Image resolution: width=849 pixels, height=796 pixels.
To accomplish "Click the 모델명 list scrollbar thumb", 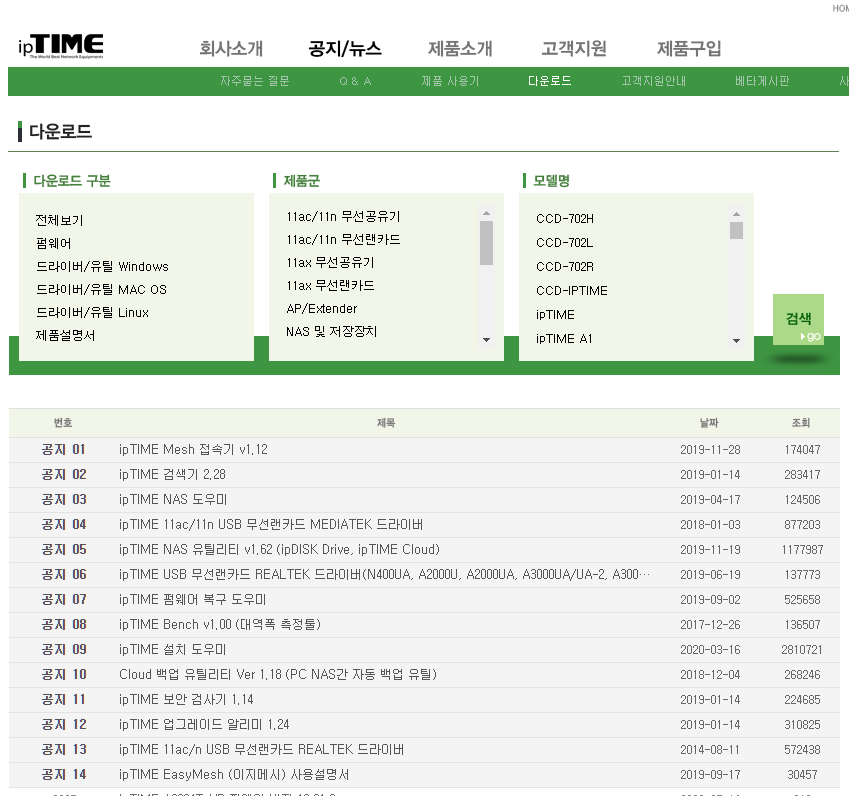I will coord(736,231).
